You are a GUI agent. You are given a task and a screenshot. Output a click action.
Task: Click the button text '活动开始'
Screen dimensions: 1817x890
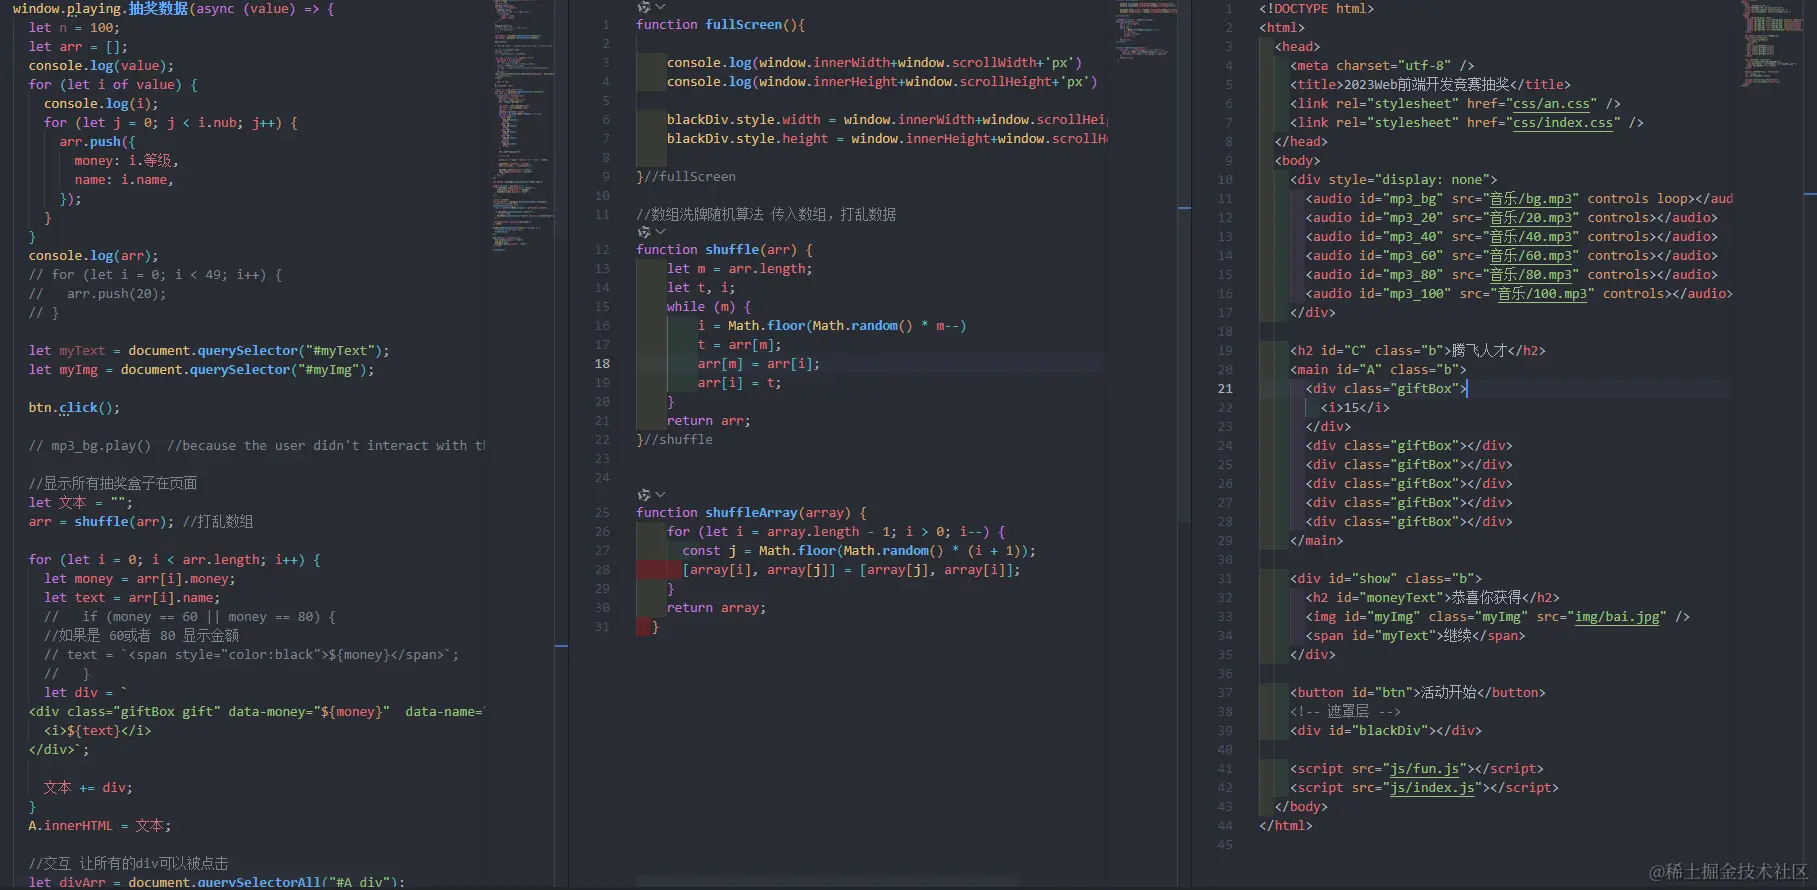[x=1449, y=693]
